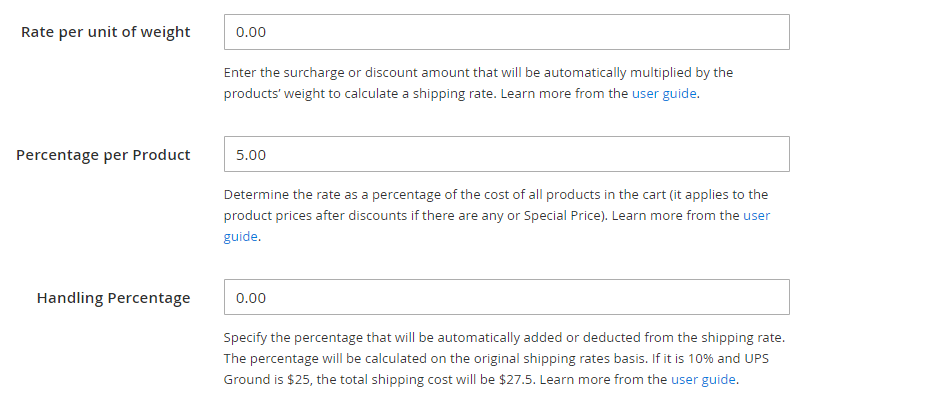
Task: Click the 0.00 value in Rate per unit
Action: (251, 32)
